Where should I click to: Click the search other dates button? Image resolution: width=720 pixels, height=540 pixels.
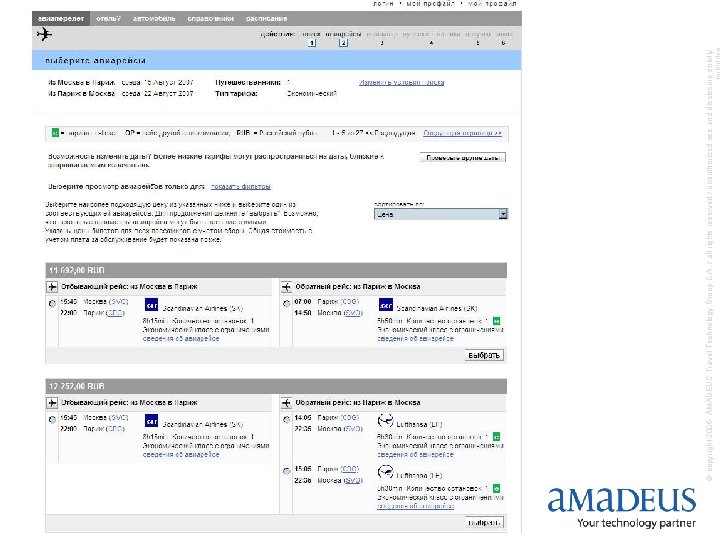tap(462, 158)
